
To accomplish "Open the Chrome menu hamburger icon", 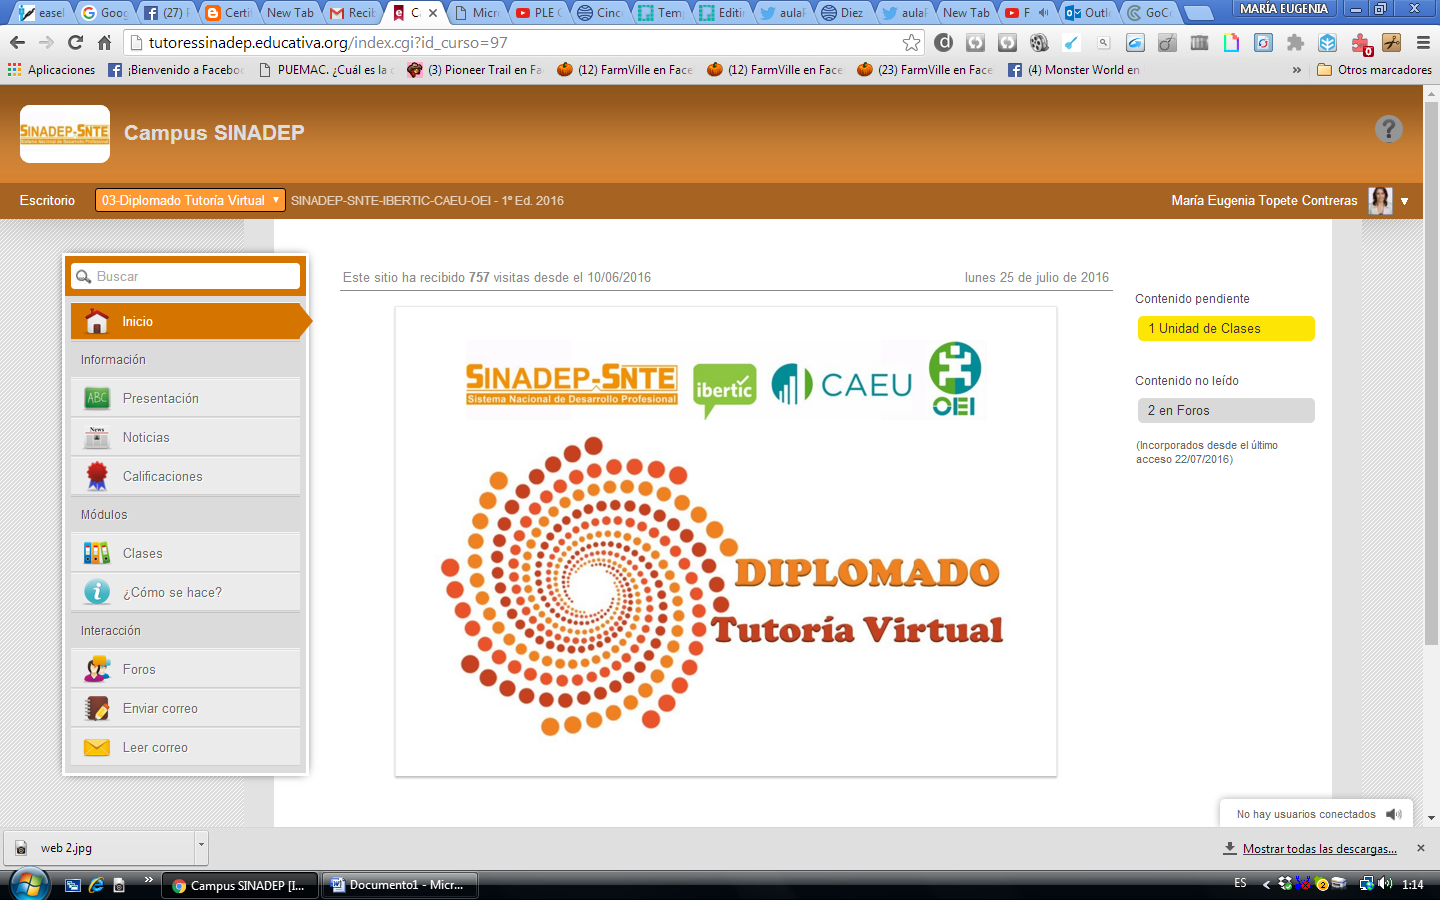I will tap(1423, 42).
